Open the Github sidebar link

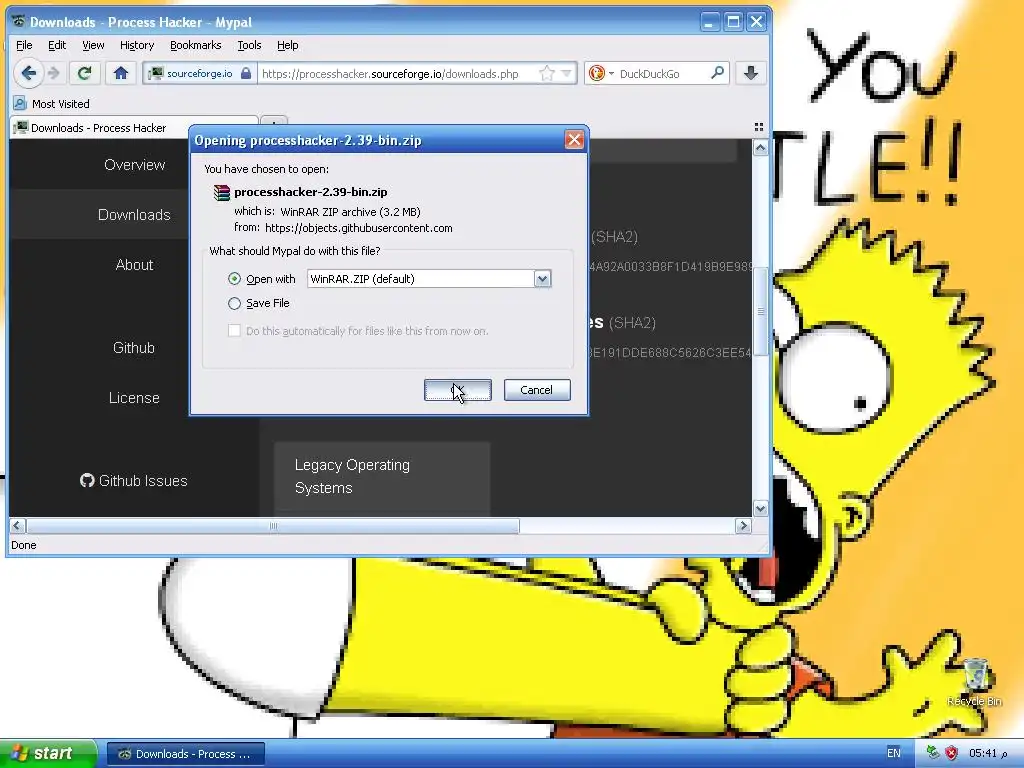pos(134,347)
